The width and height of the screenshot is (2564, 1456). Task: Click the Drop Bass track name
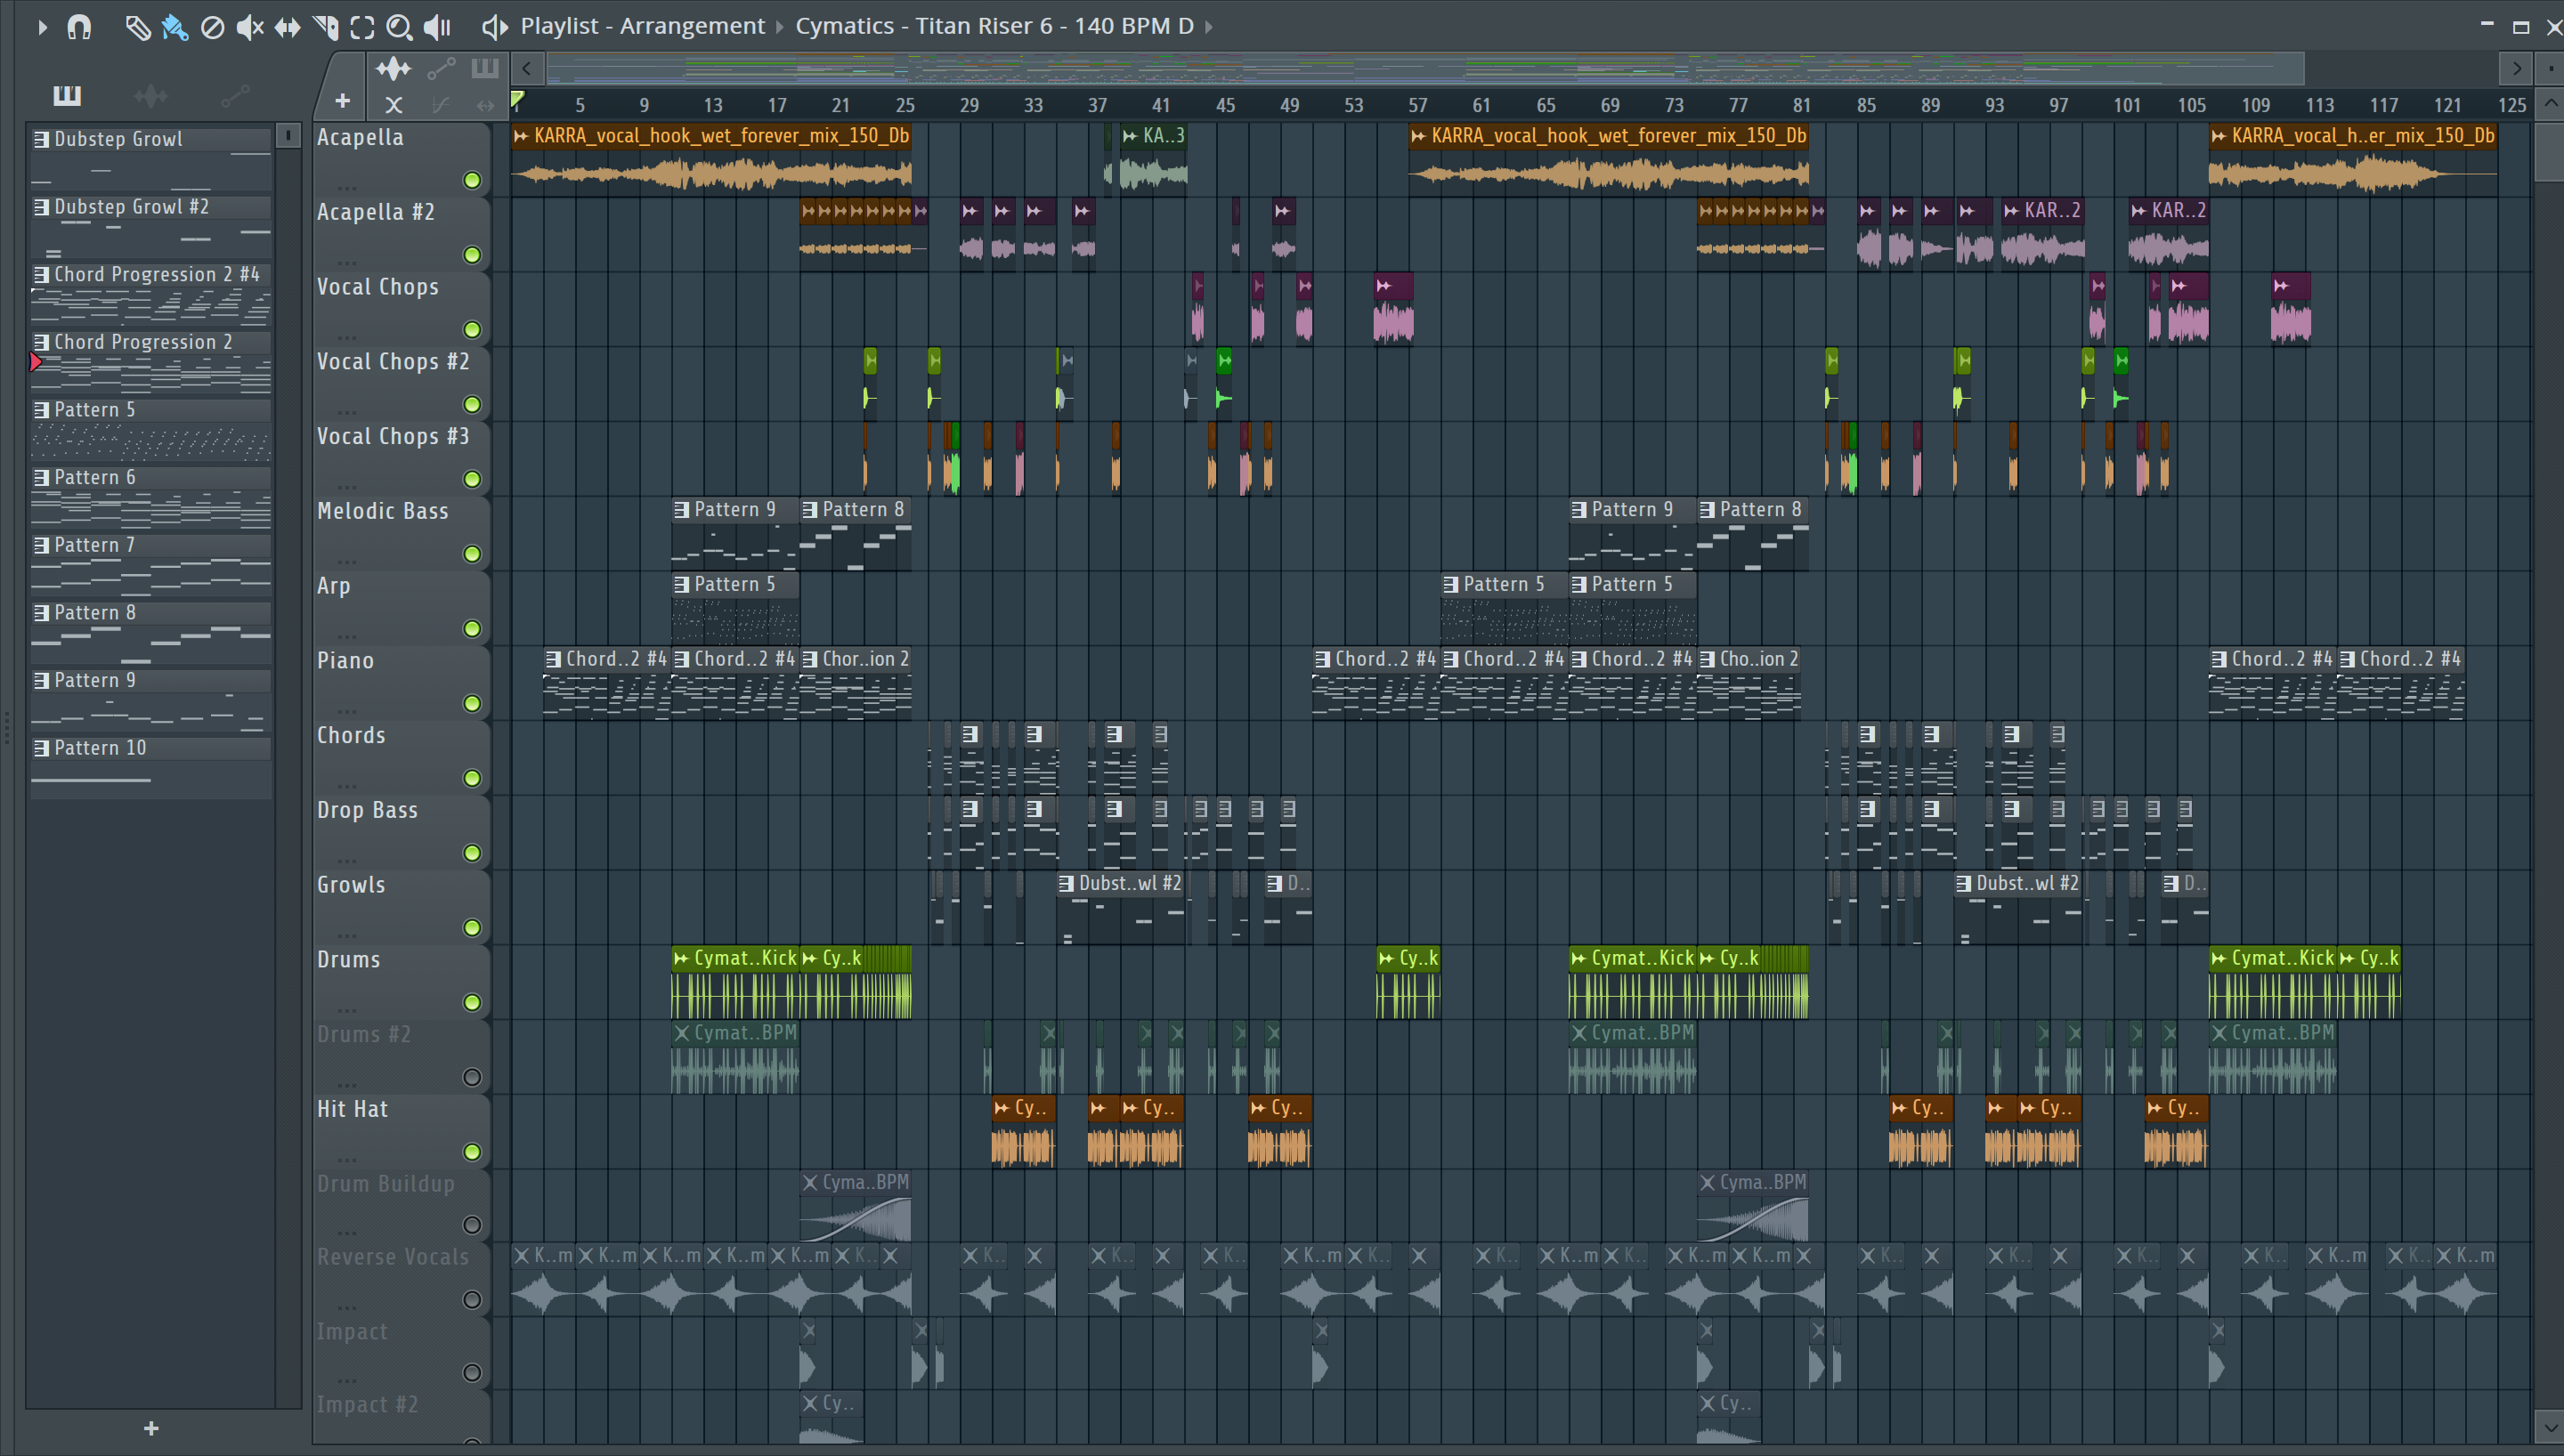pyautogui.click(x=367, y=810)
